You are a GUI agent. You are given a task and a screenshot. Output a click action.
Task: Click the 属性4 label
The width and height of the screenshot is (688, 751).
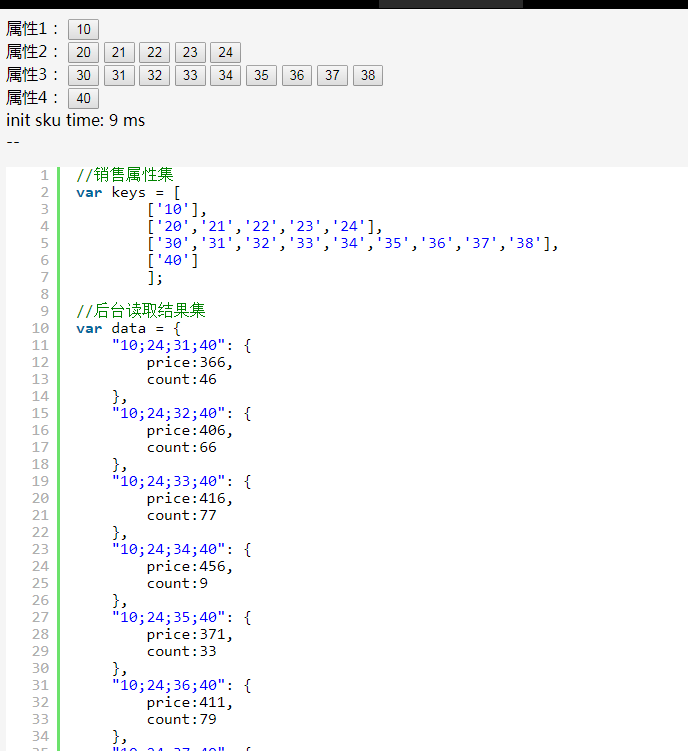[x=32, y=98]
